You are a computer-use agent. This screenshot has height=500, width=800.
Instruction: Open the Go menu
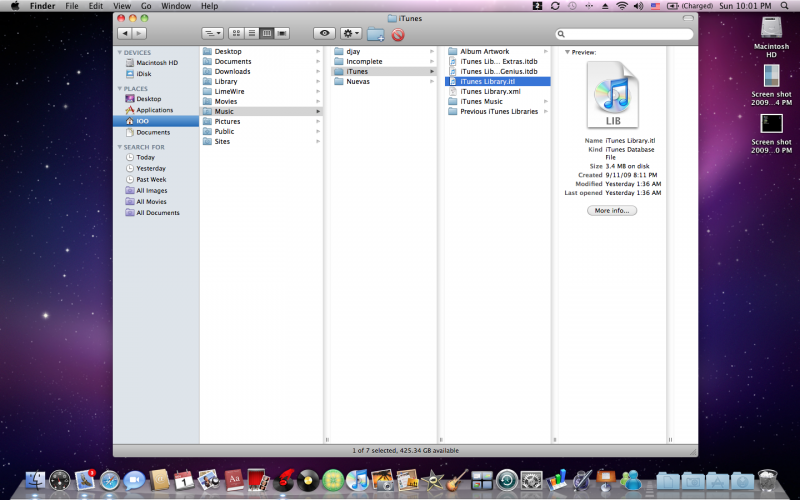pyautogui.click(x=146, y=6)
